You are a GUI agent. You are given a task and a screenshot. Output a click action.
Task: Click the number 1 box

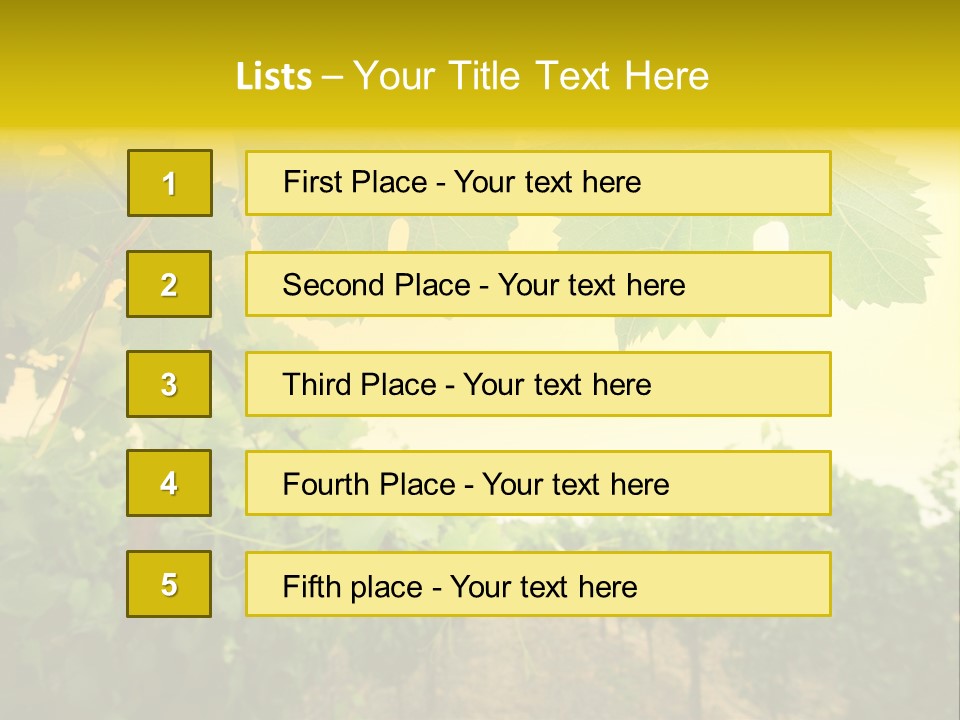coord(170,183)
